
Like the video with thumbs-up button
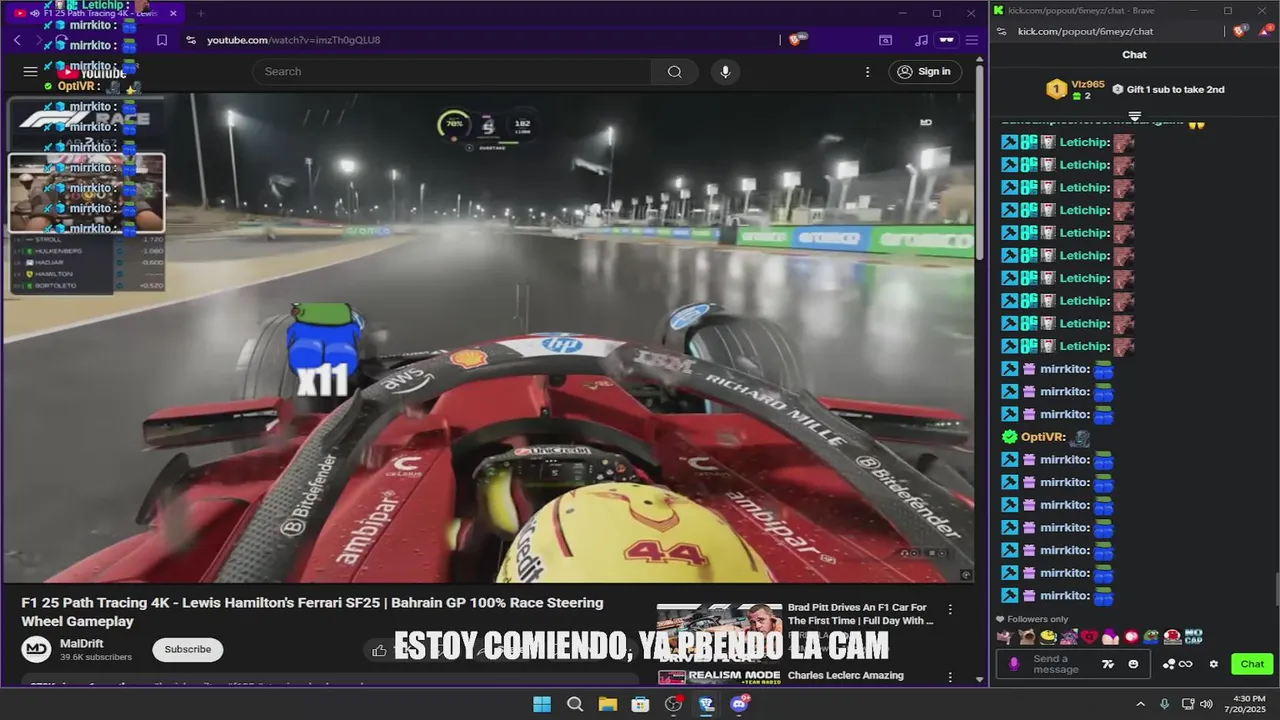coord(379,650)
